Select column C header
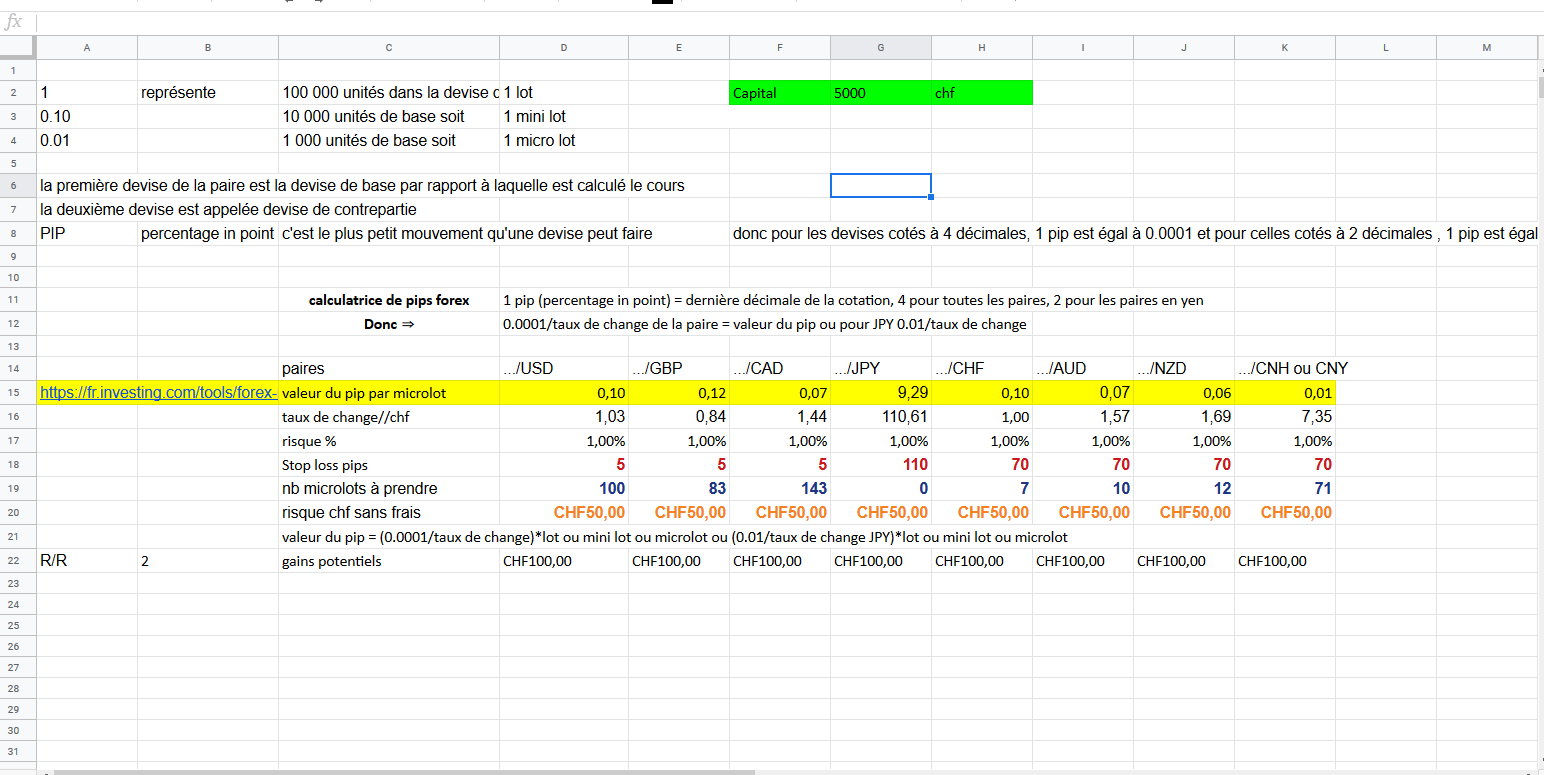Screen dimensions: 1544x775 click(x=388, y=47)
